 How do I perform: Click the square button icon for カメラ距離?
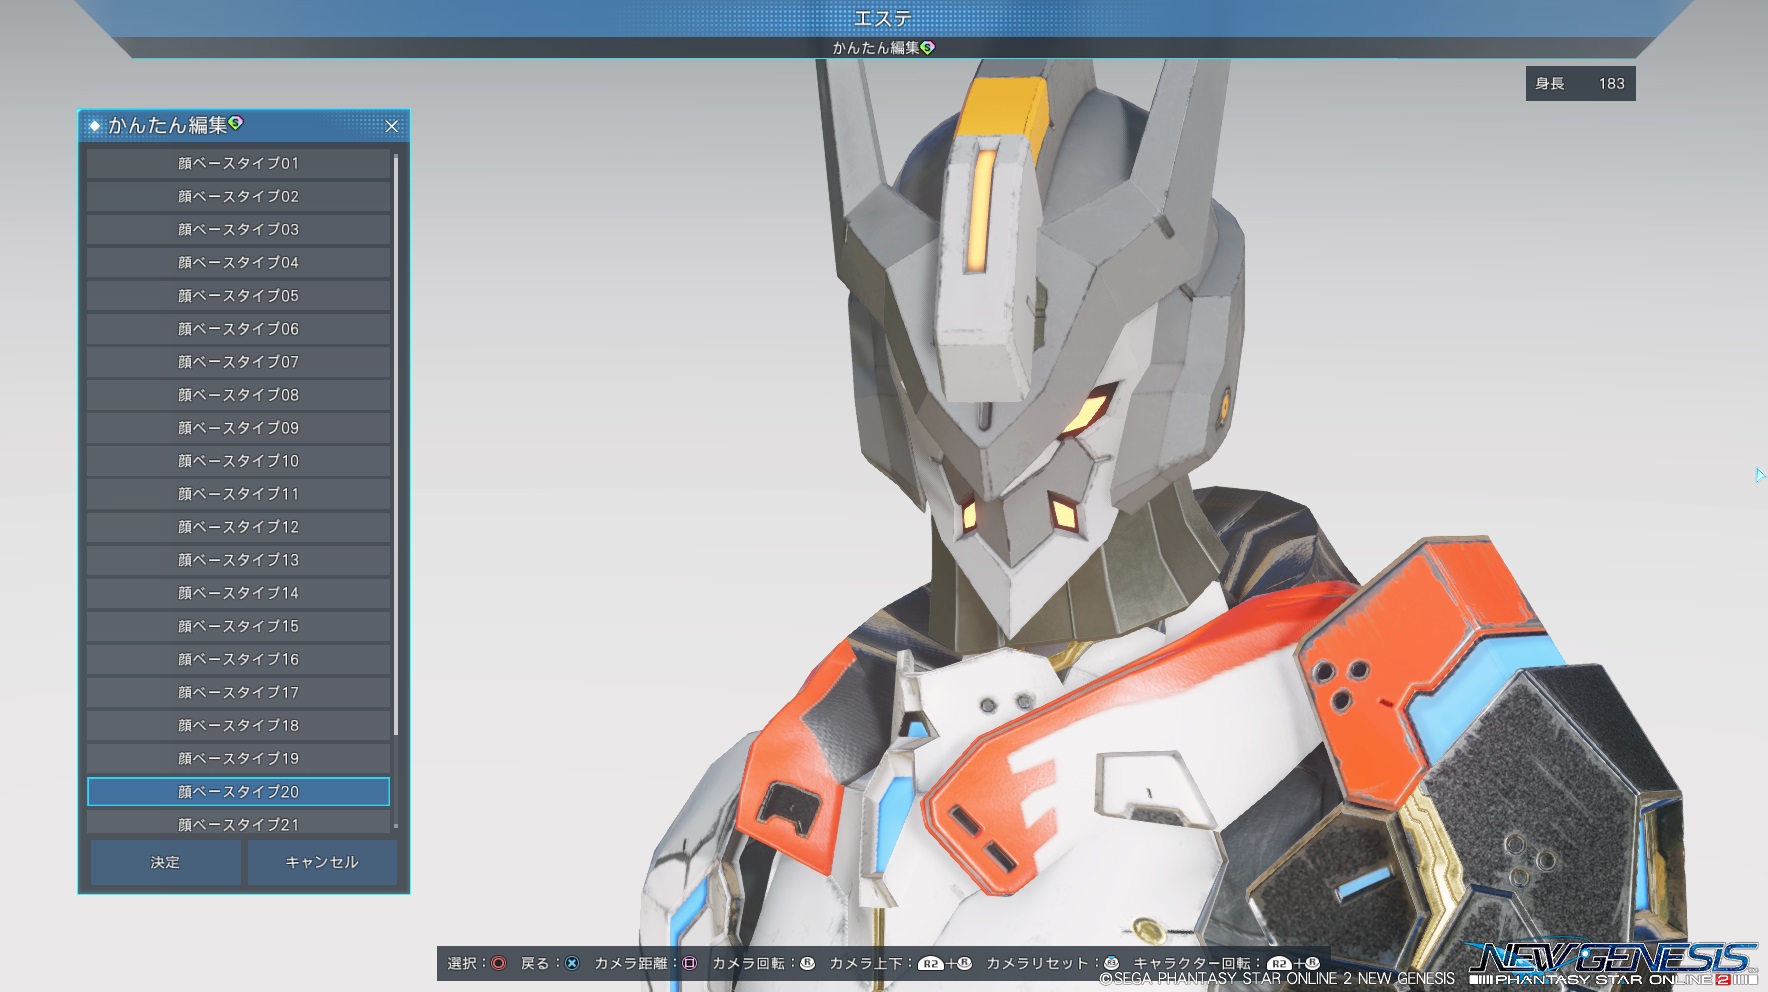point(689,963)
